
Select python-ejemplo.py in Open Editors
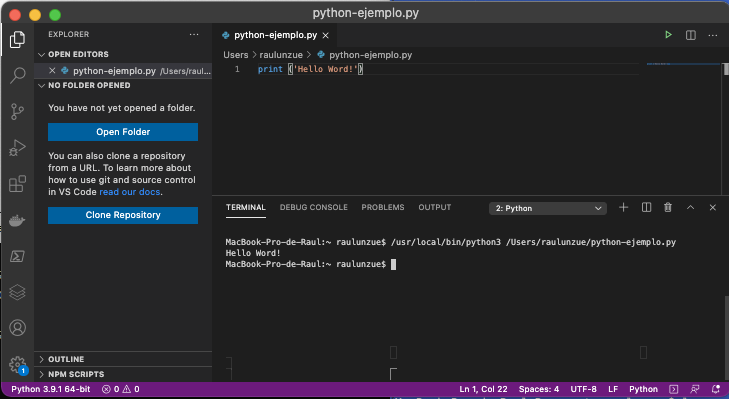pyautogui.click(x=123, y=71)
